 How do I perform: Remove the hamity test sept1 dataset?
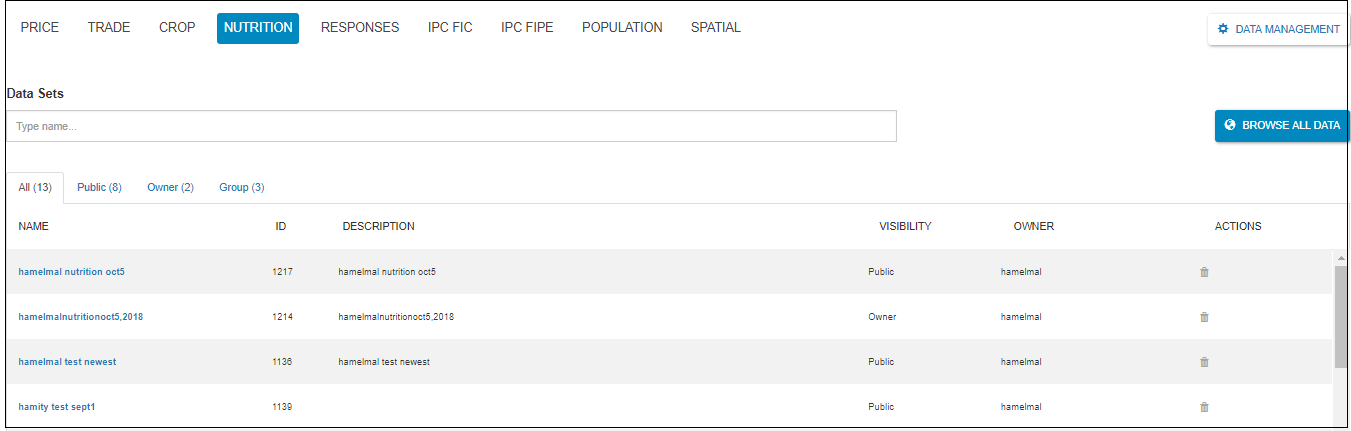[1204, 407]
